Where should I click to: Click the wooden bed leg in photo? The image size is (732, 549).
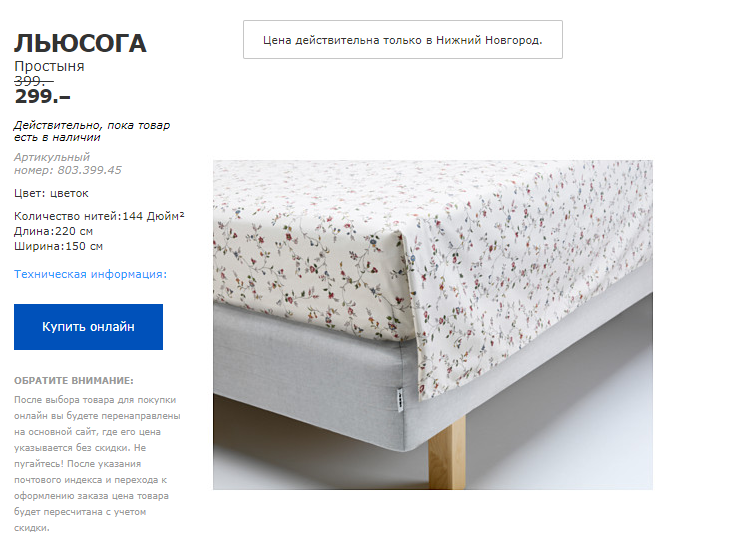tap(447, 453)
